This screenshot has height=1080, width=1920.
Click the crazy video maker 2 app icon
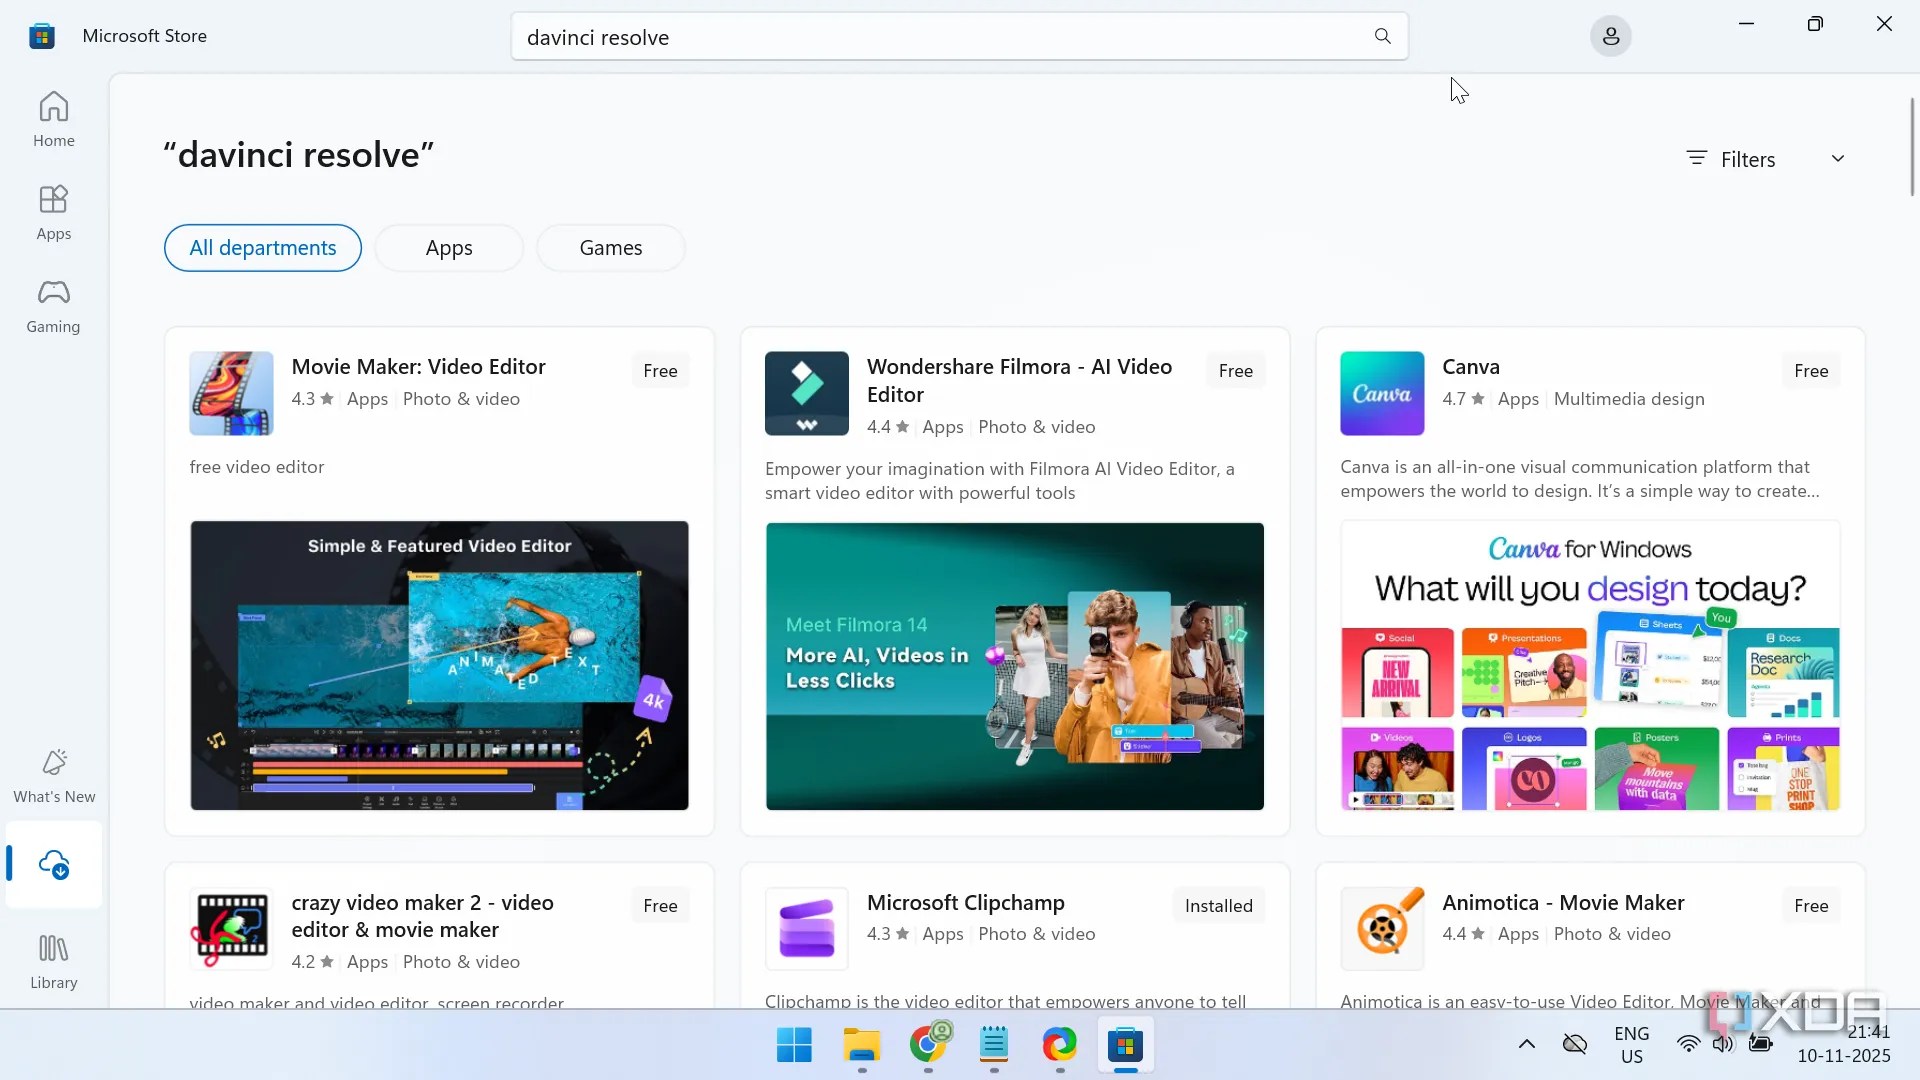[x=231, y=929]
